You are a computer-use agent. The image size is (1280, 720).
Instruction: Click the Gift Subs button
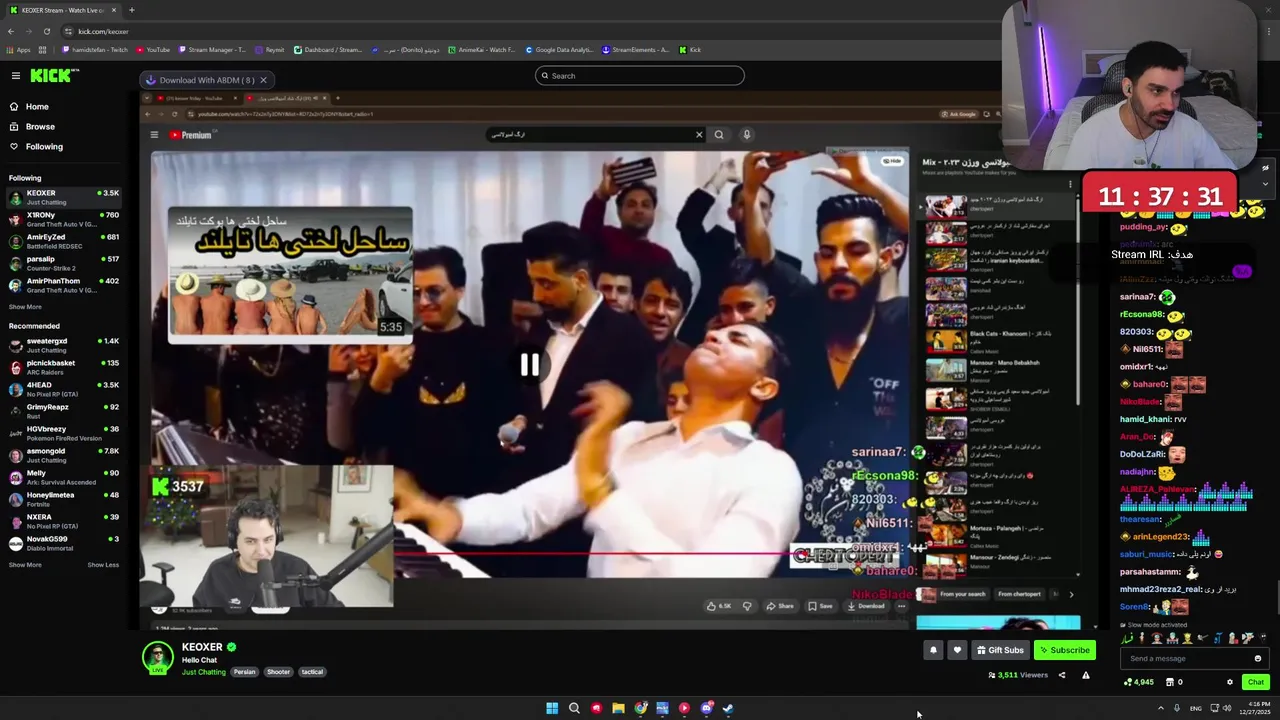(x=1000, y=650)
